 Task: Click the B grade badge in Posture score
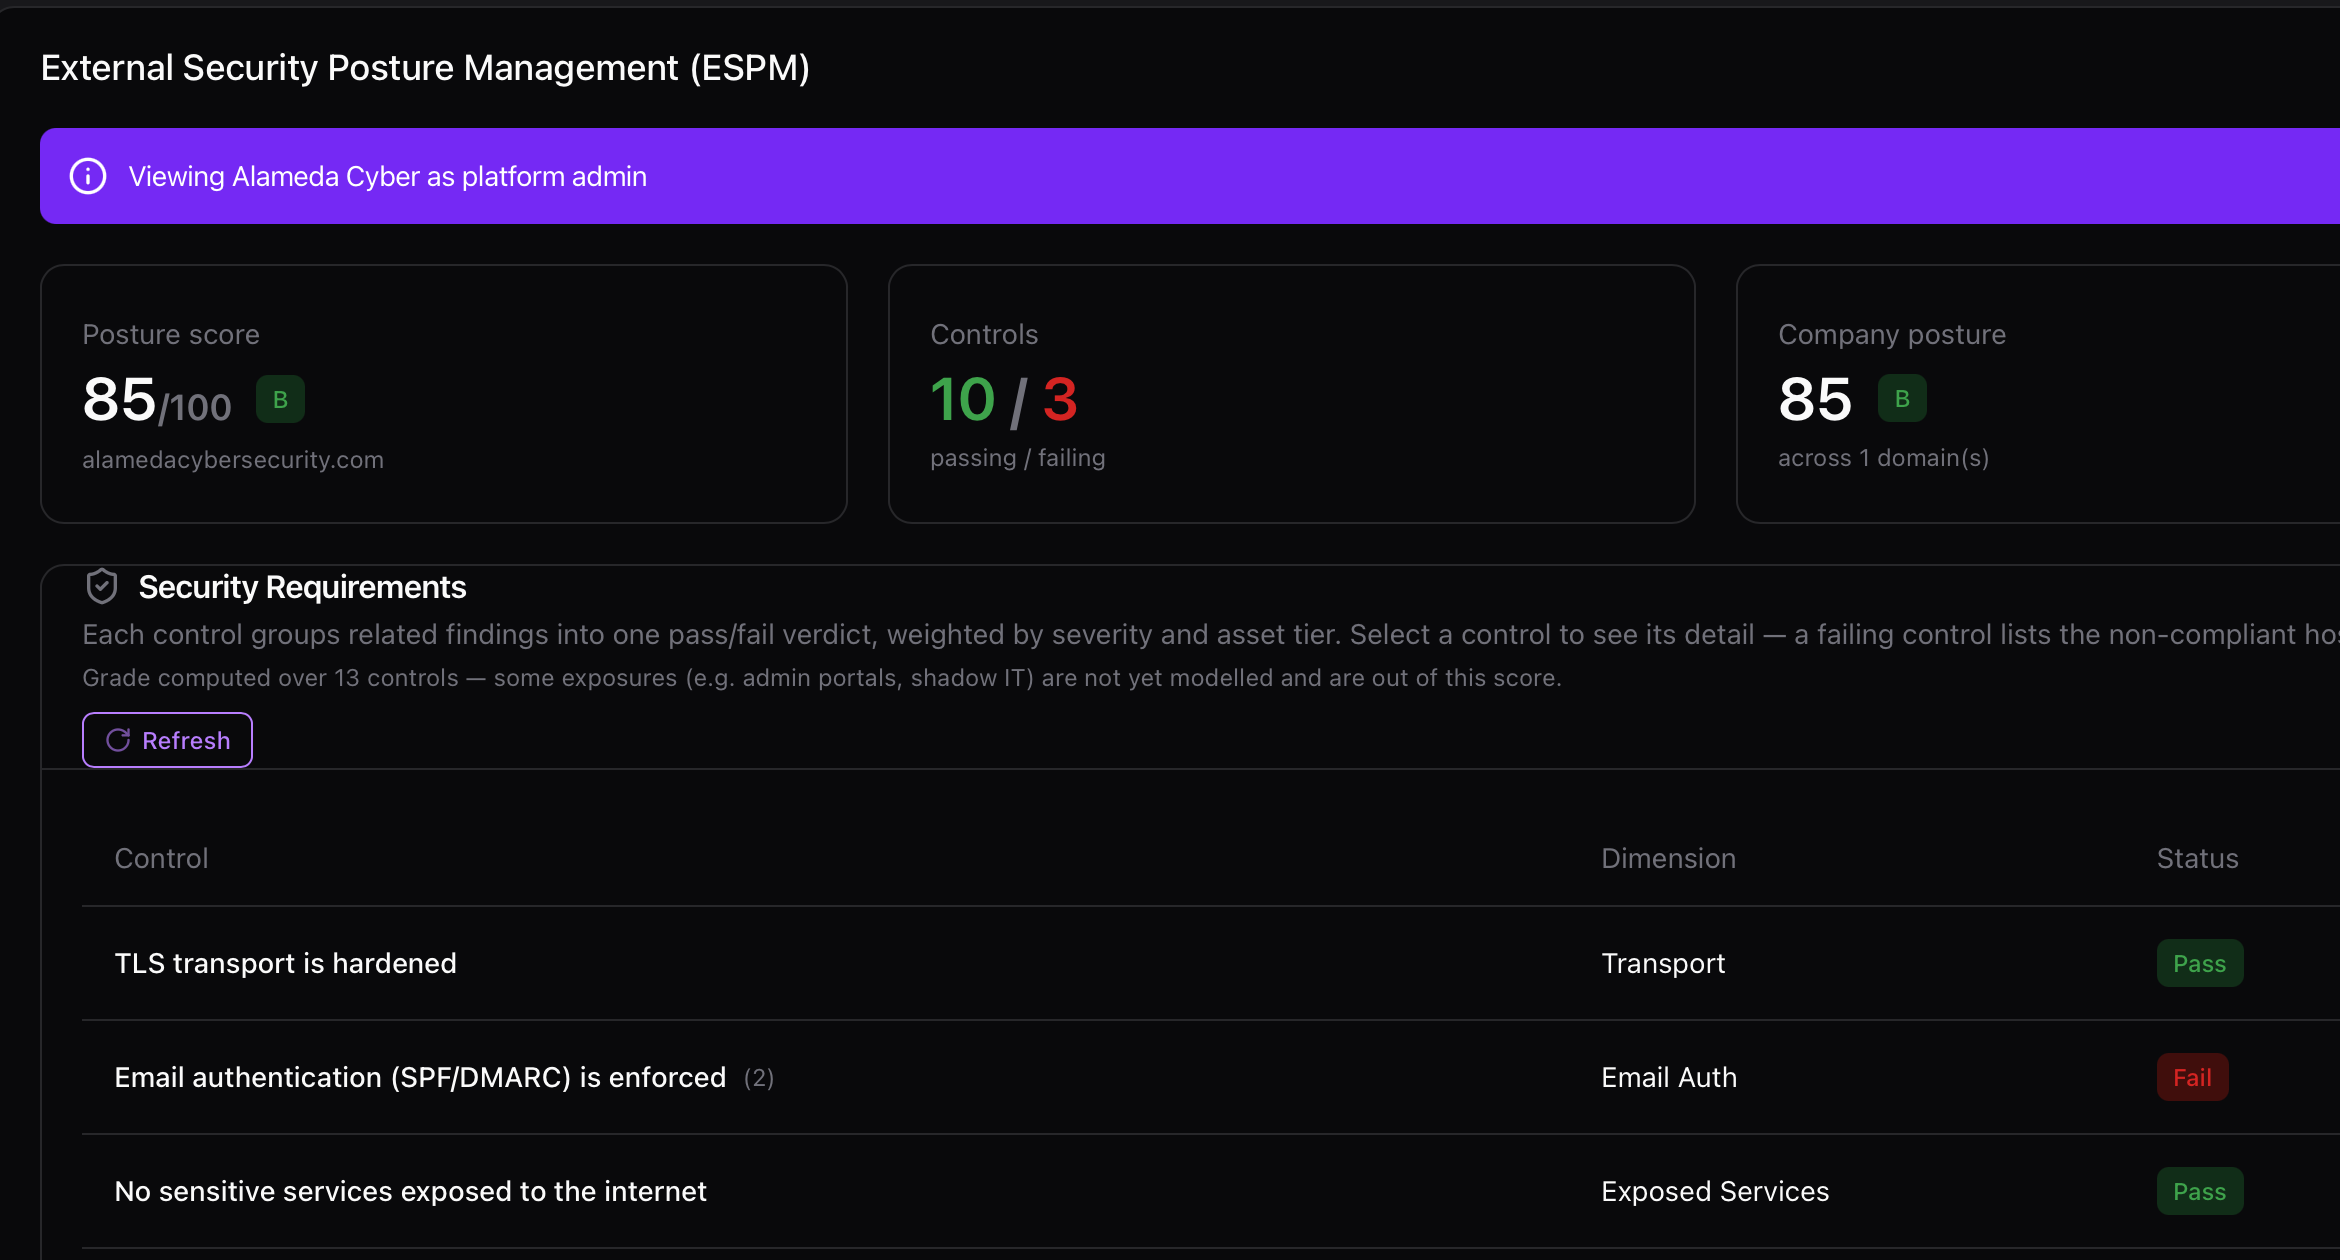point(280,399)
